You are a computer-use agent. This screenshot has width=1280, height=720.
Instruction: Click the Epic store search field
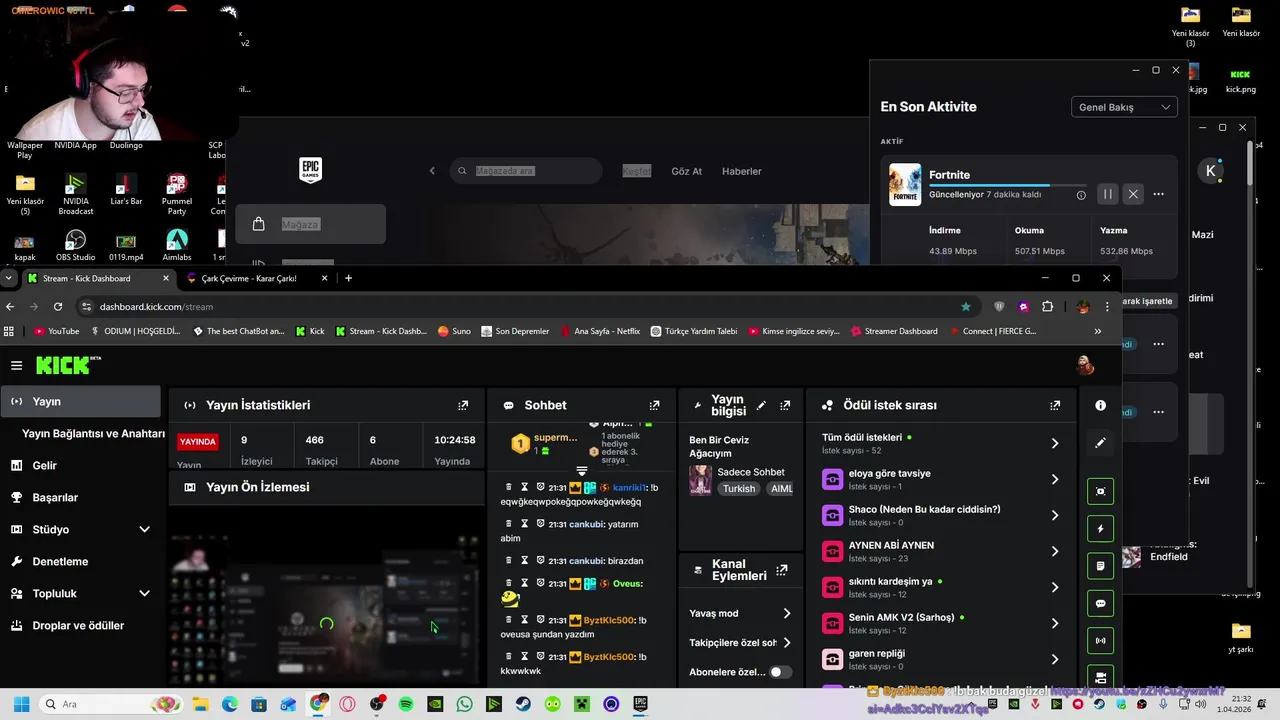tap(526, 171)
